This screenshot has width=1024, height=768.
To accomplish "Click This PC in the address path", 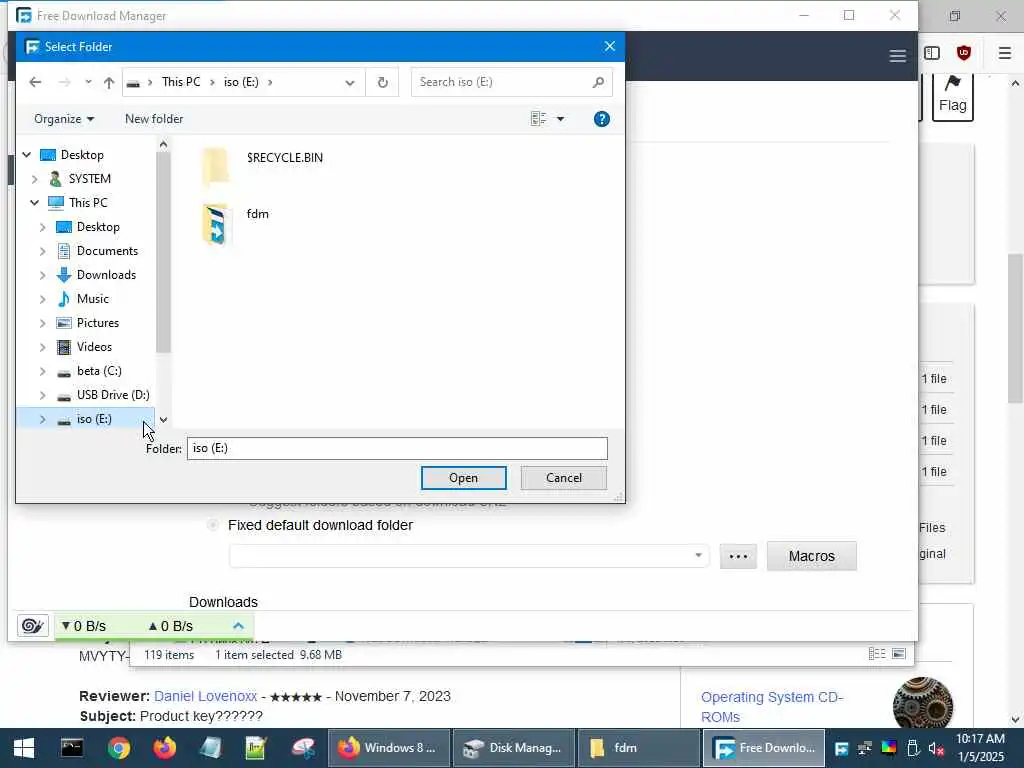I will tap(181, 82).
